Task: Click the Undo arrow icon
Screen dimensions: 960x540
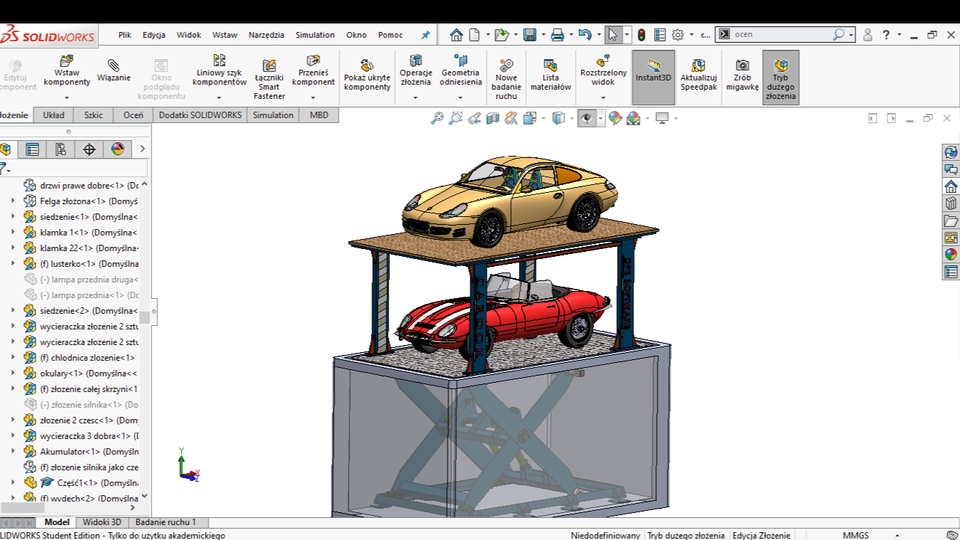Action: pyautogui.click(x=585, y=35)
